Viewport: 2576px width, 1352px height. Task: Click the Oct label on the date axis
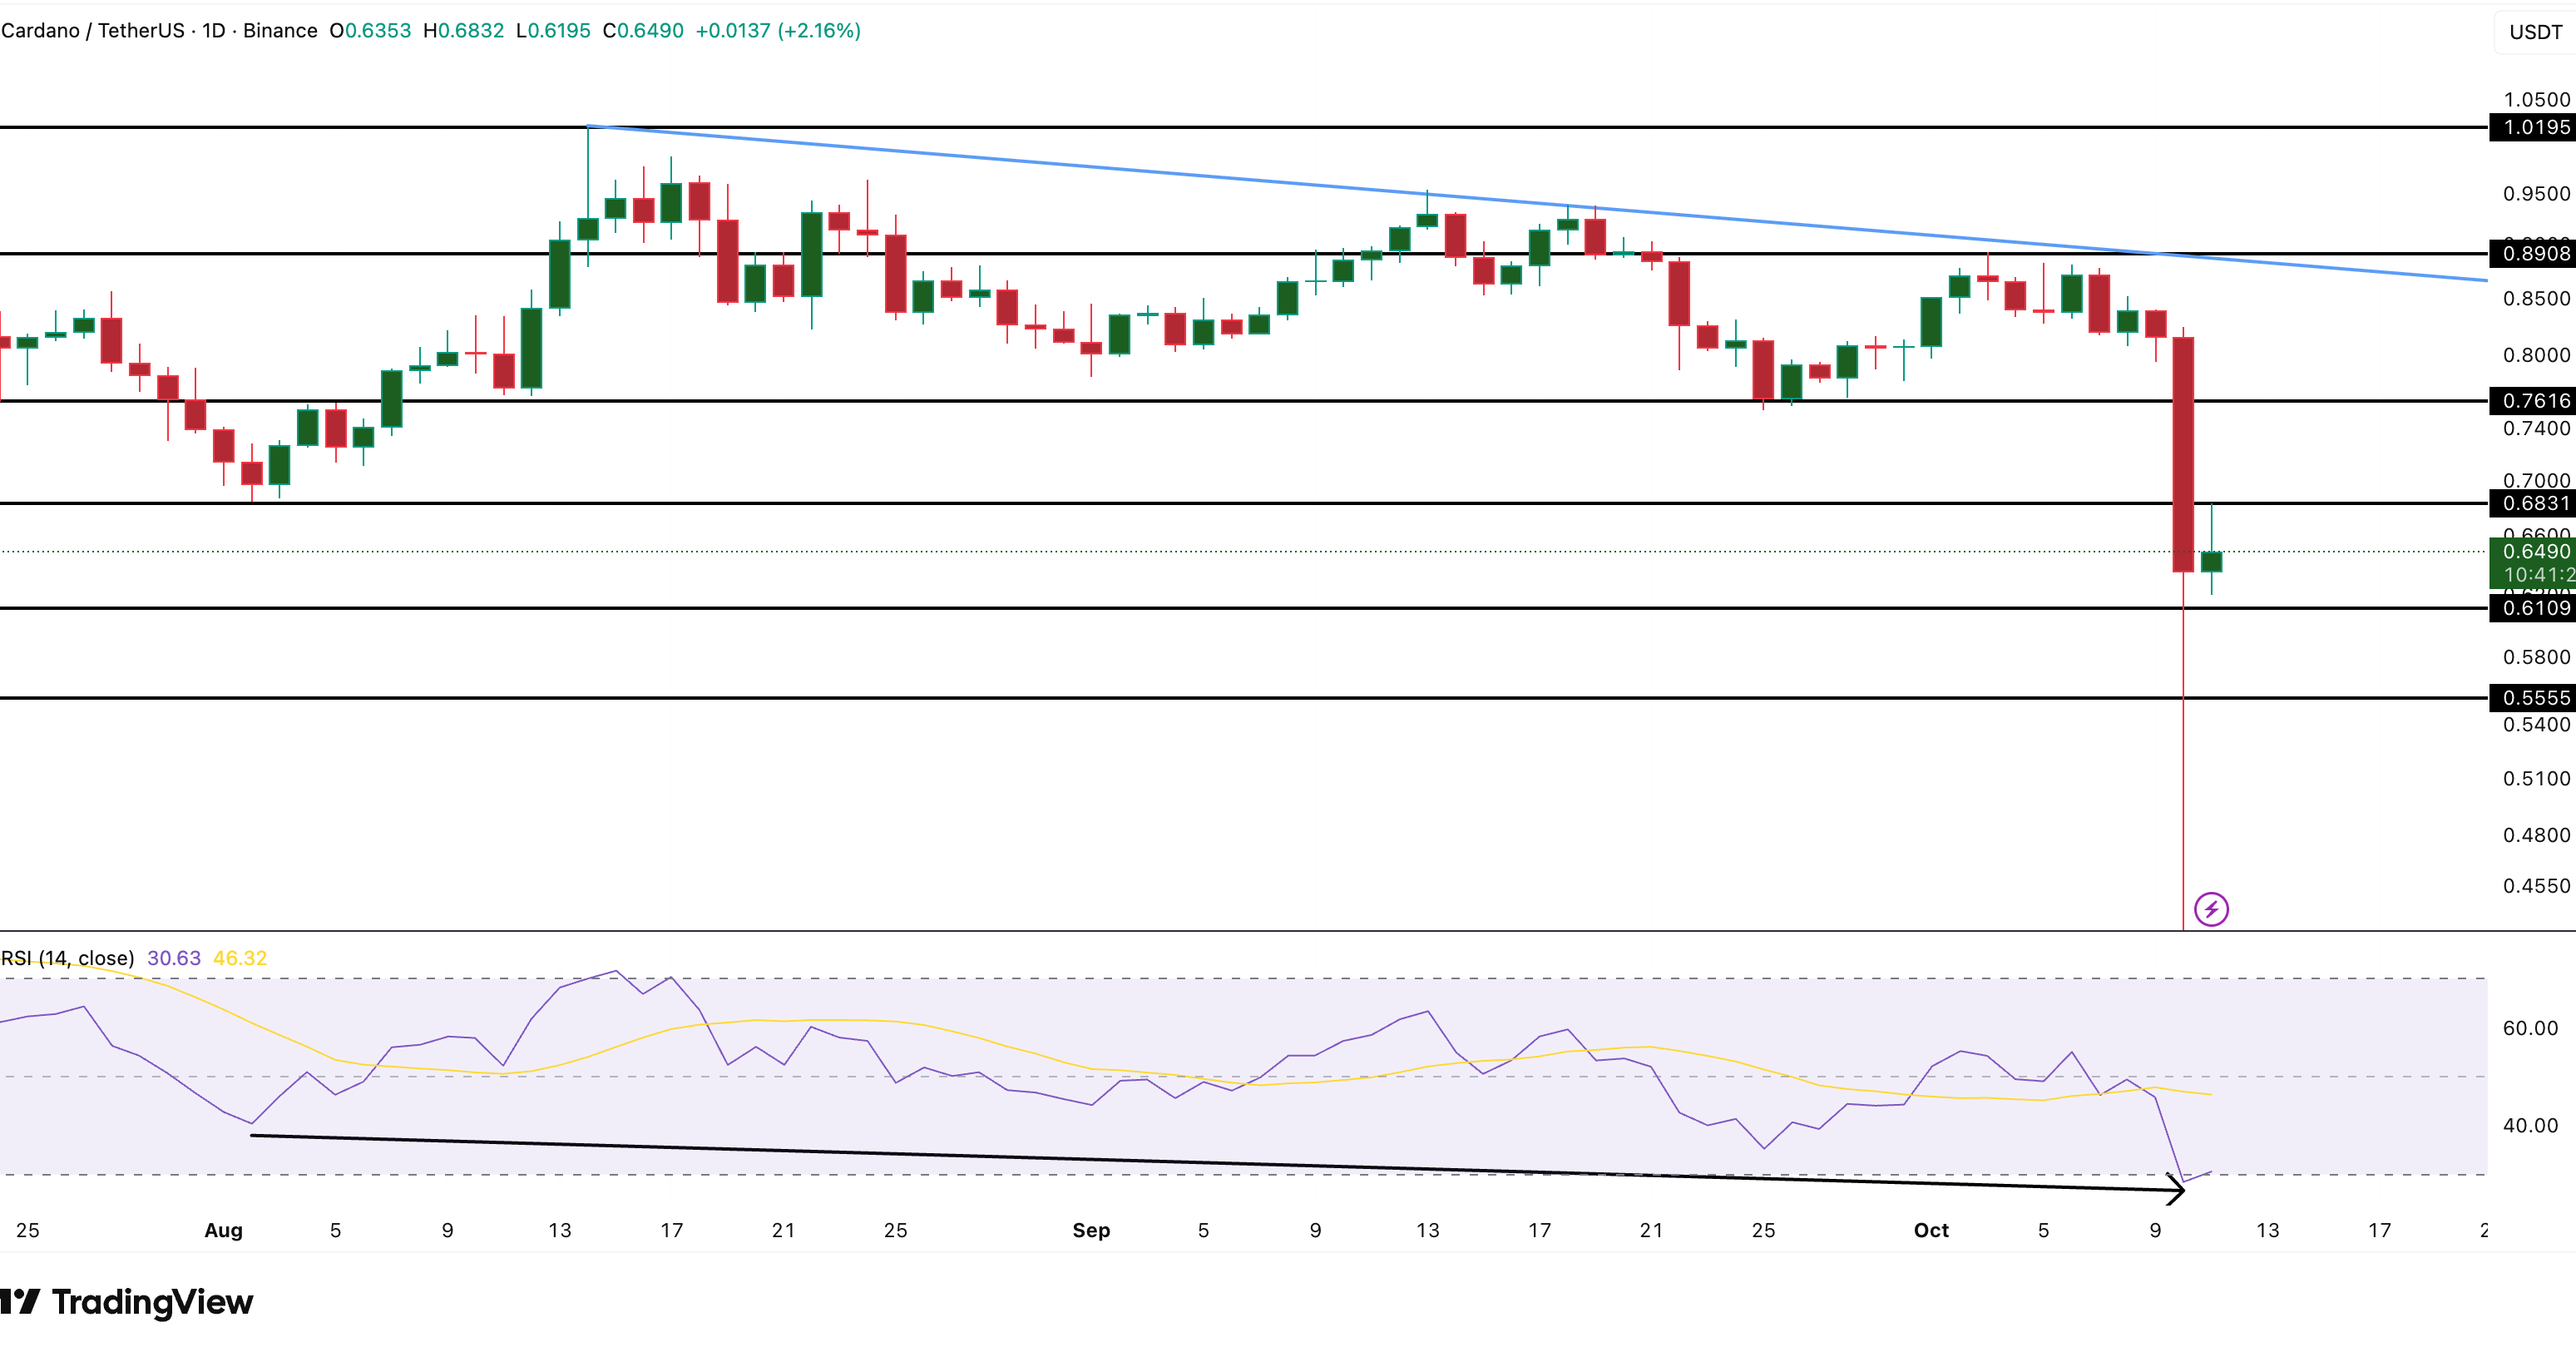point(1932,1231)
